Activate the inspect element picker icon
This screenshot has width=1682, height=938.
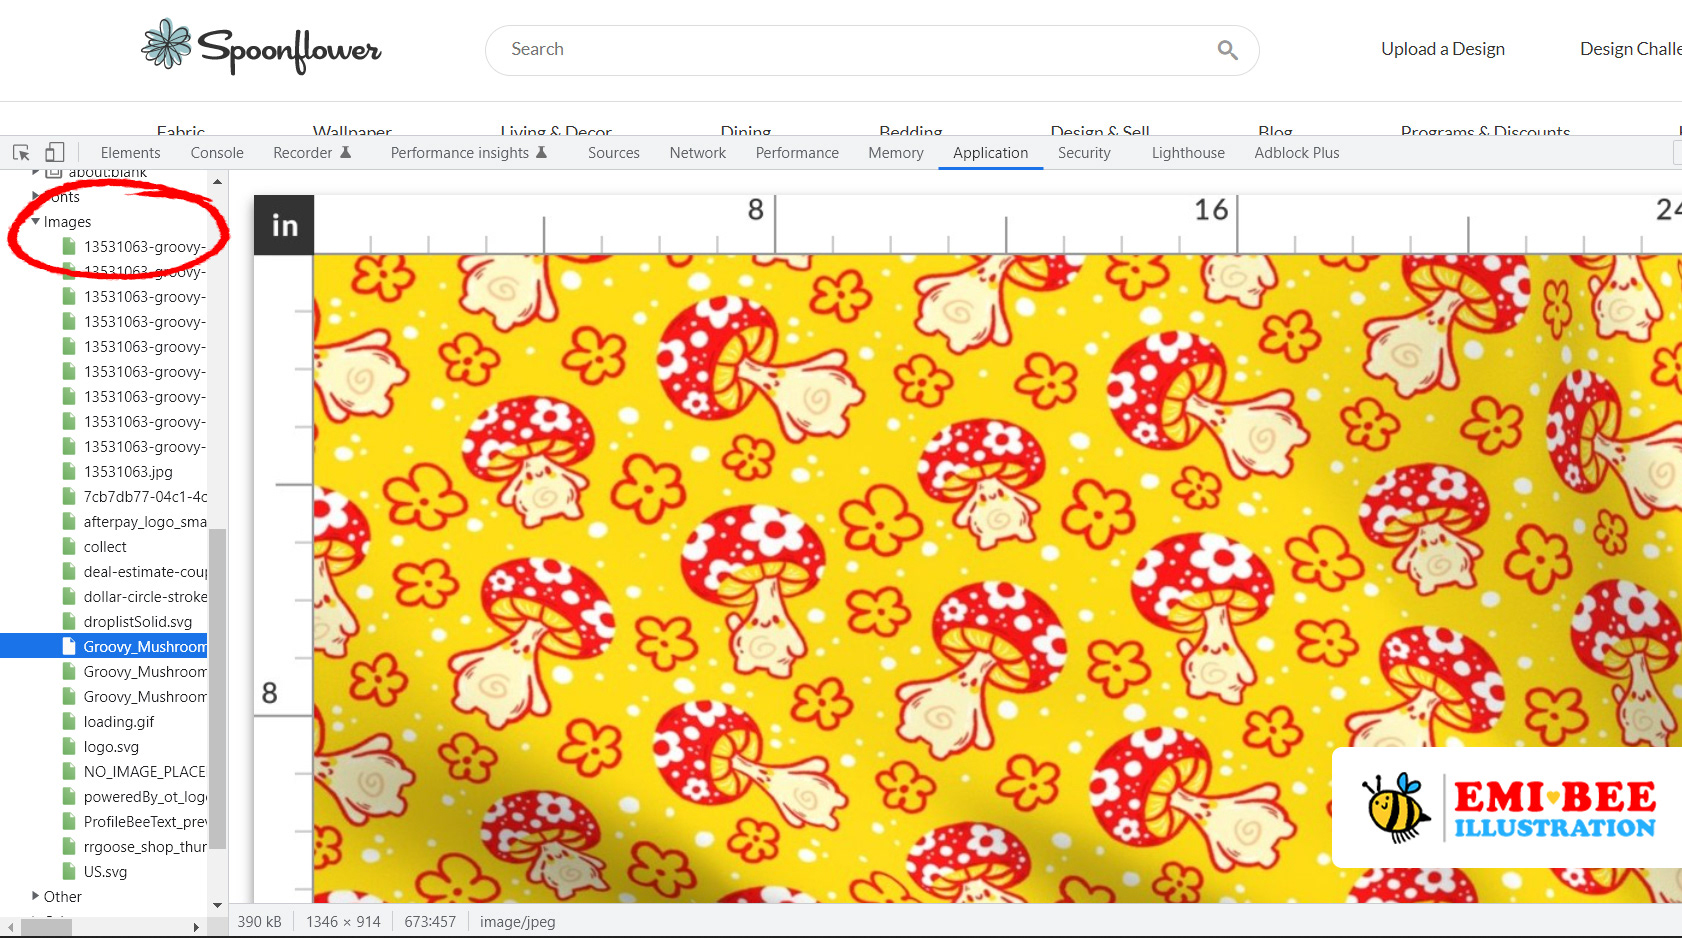[x=21, y=153]
